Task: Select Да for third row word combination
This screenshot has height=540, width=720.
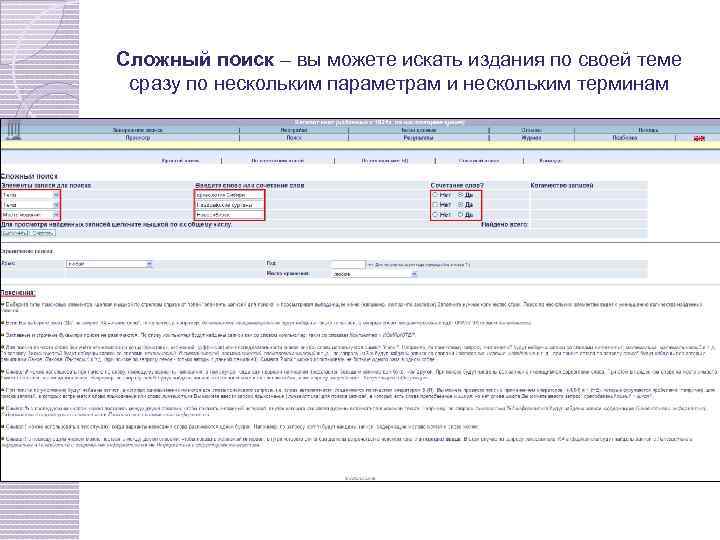Action: click(461, 214)
